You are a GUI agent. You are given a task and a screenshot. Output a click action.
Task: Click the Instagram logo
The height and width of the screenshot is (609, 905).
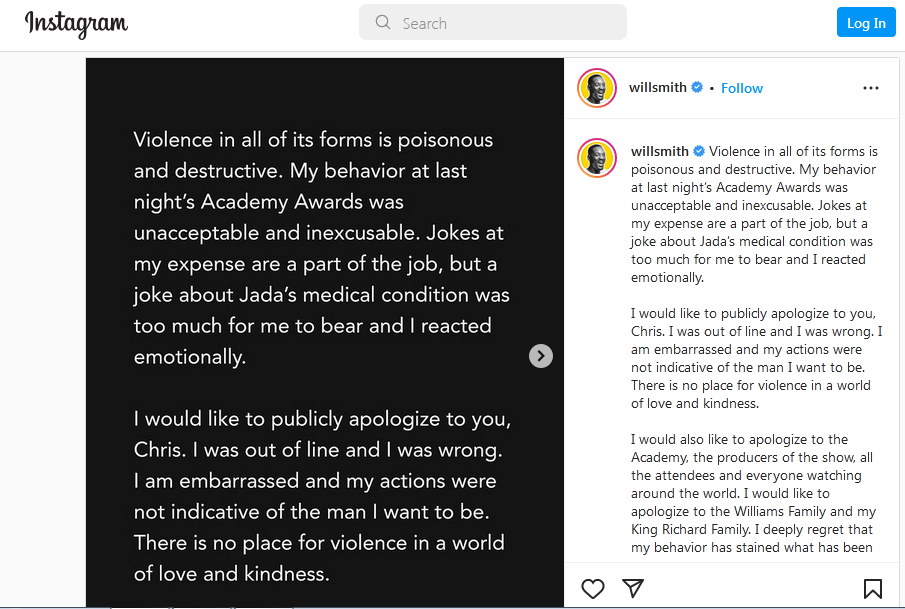[76, 23]
